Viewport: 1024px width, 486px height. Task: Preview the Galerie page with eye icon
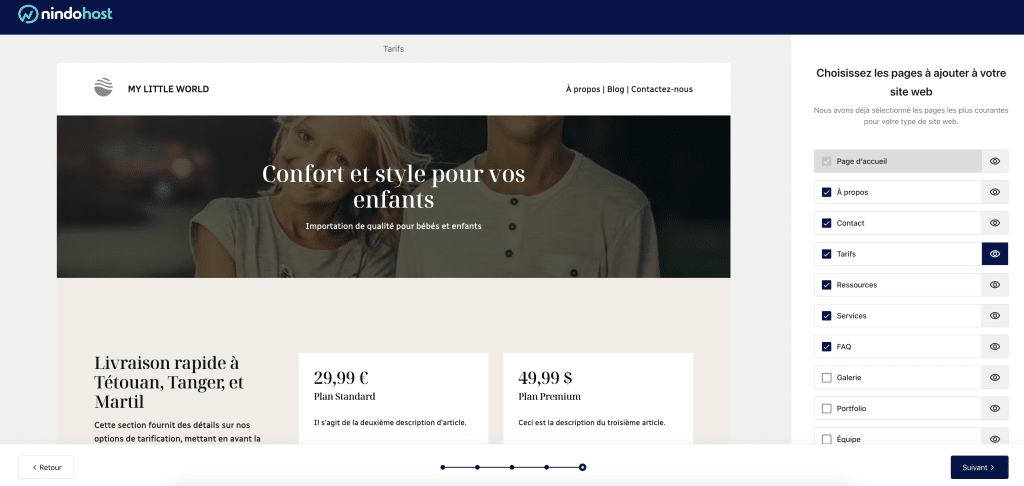[x=994, y=378]
